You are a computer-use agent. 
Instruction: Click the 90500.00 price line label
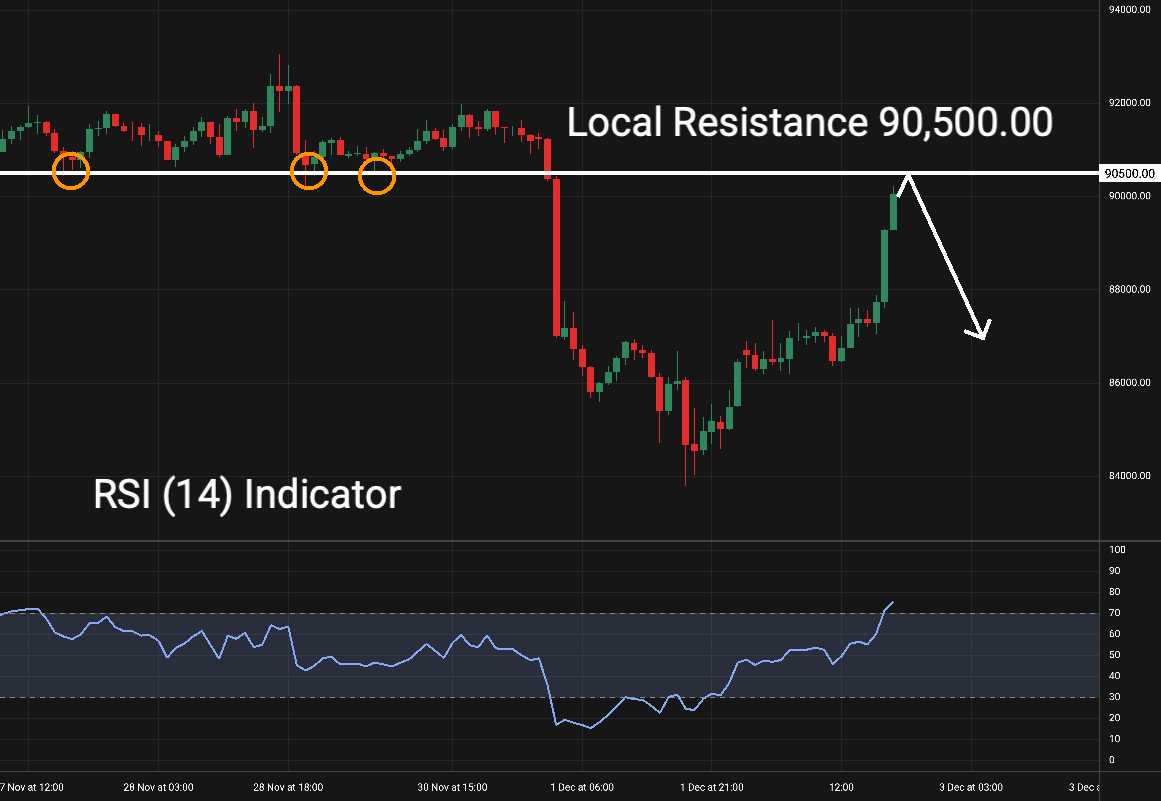[x=1129, y=173]
